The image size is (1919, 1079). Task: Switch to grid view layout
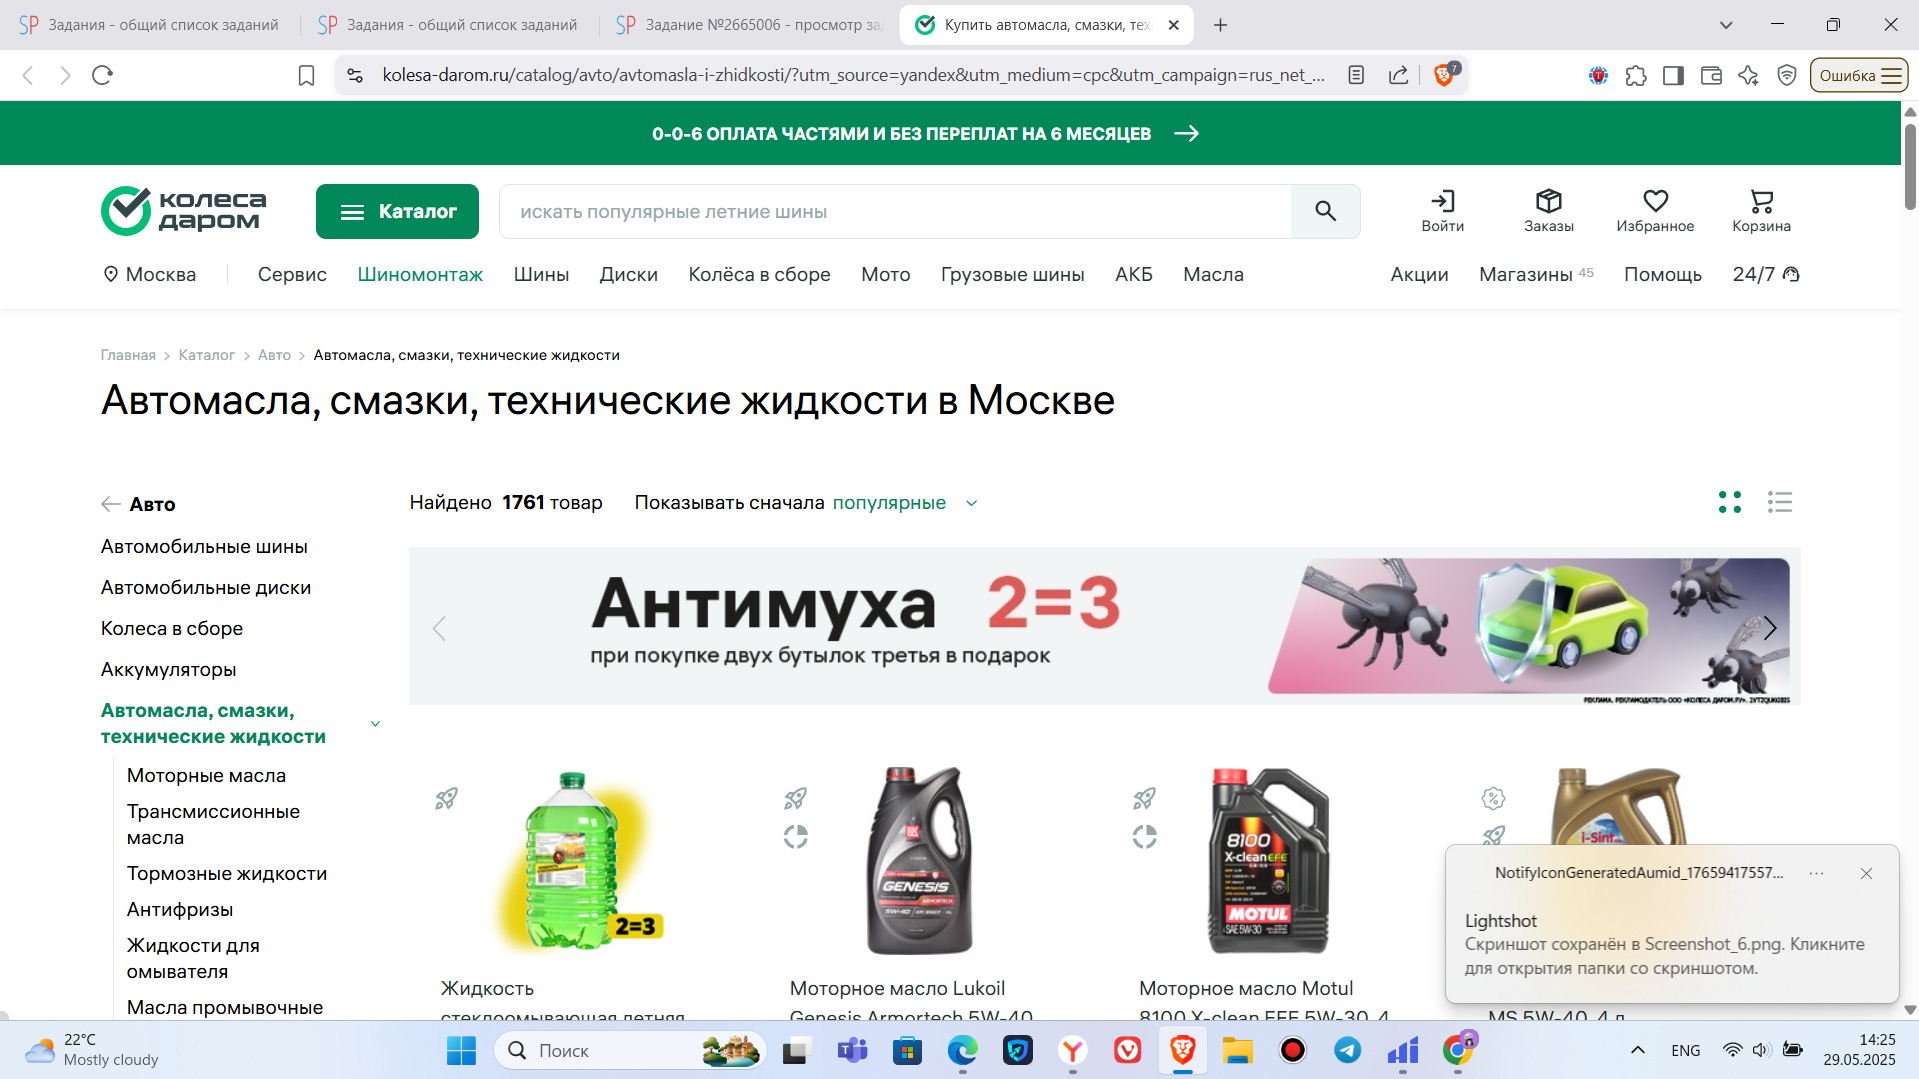1729,502
